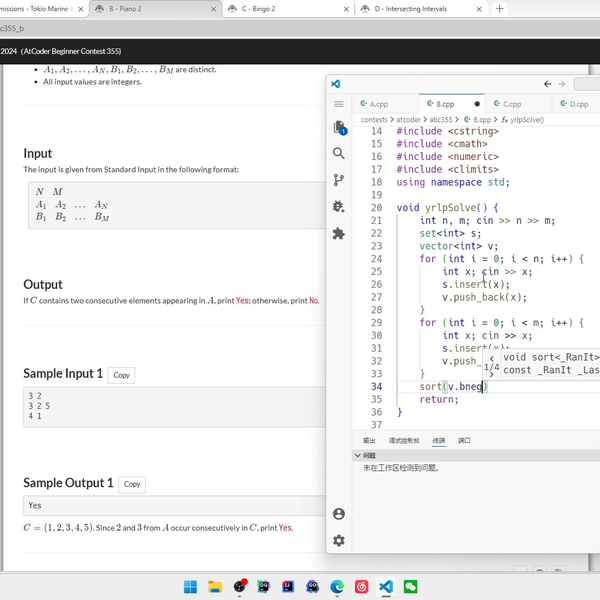Copy Sample Output 1
This screenshot has height=600, width=600.
(132, 484)
